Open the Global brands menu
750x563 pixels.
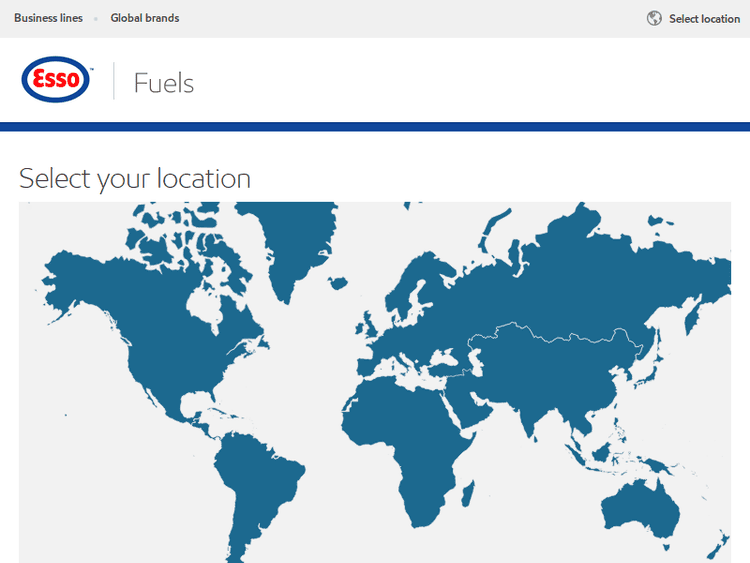click(145, 18)
